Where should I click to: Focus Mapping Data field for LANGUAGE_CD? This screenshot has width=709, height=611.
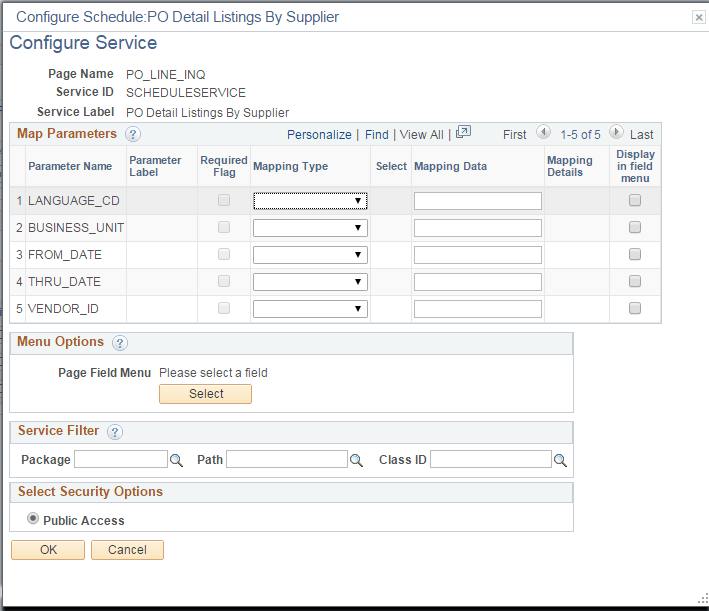(x=478, y=201)
